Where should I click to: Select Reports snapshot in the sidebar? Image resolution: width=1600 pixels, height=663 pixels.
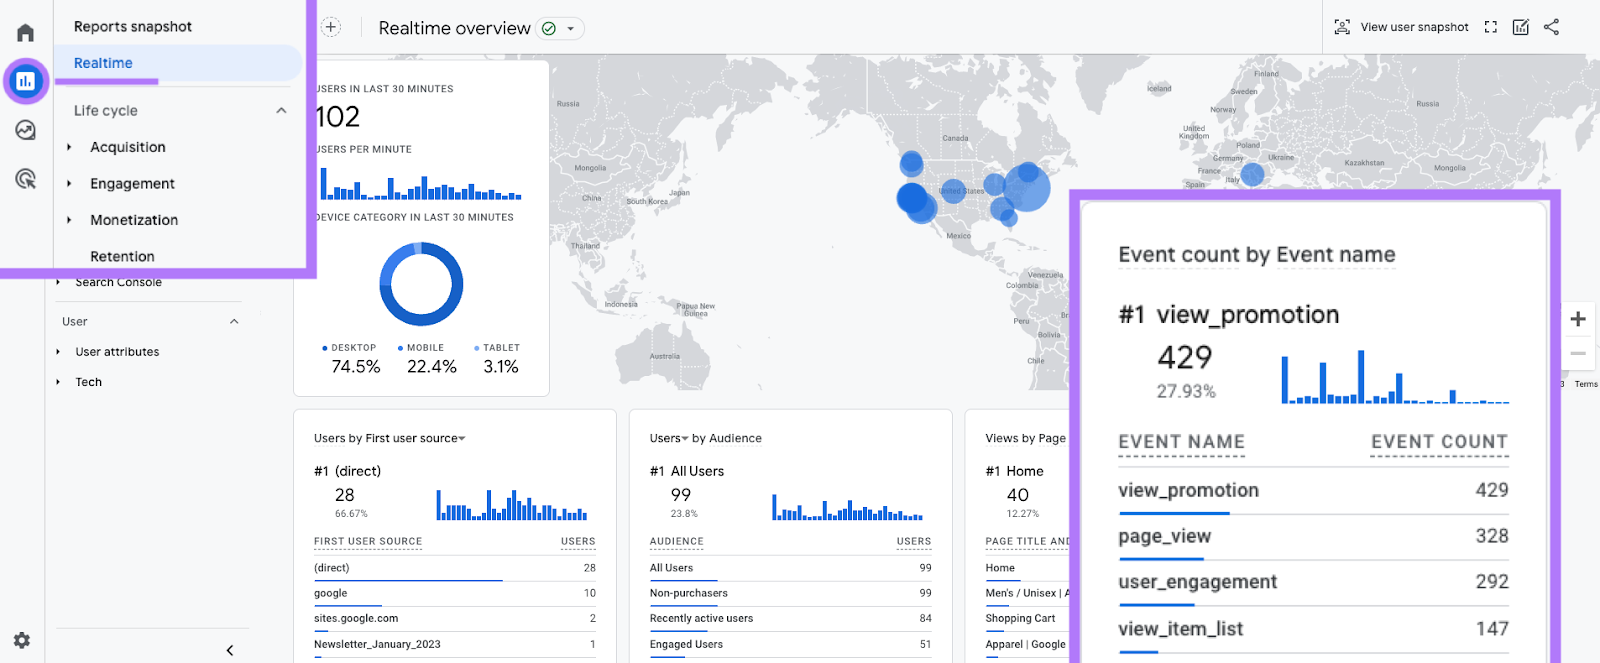[133, 27]
